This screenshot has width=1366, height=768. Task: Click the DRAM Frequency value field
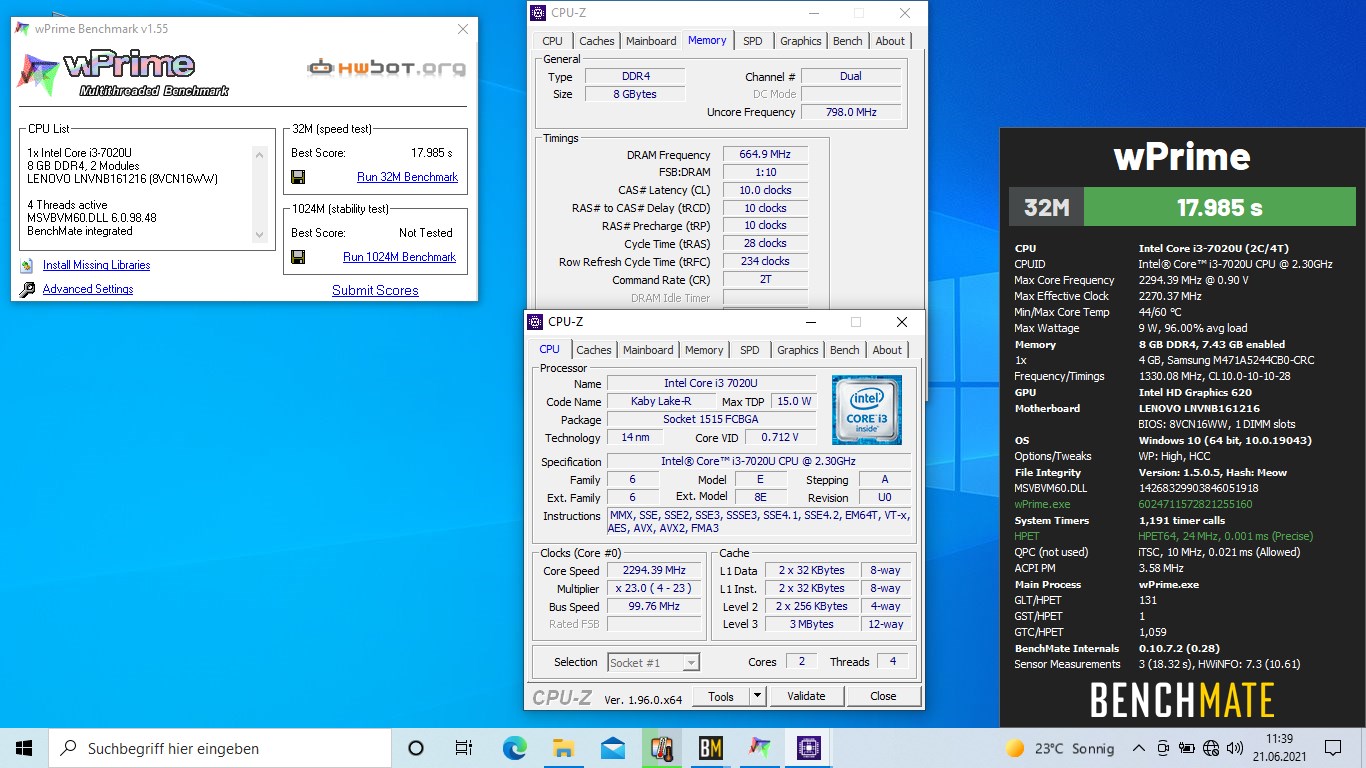tap(765, 155)
